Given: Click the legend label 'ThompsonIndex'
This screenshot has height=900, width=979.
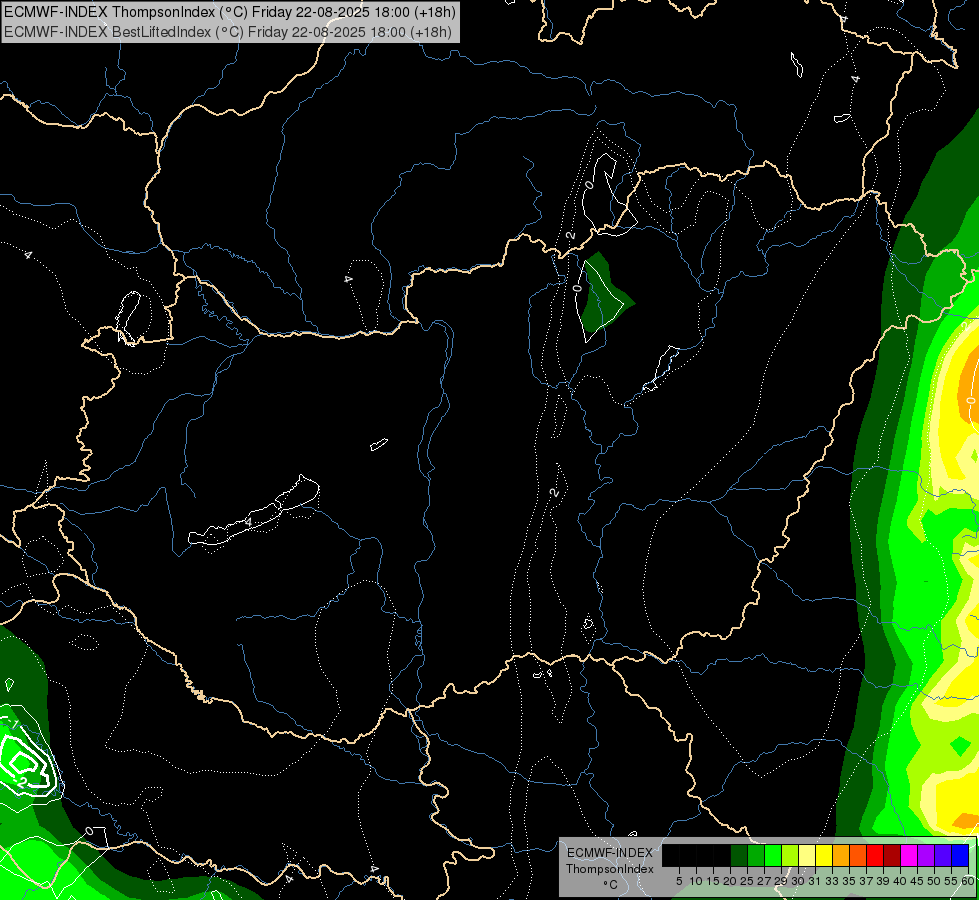Looking at the screenshot, I should click(610, 869).
